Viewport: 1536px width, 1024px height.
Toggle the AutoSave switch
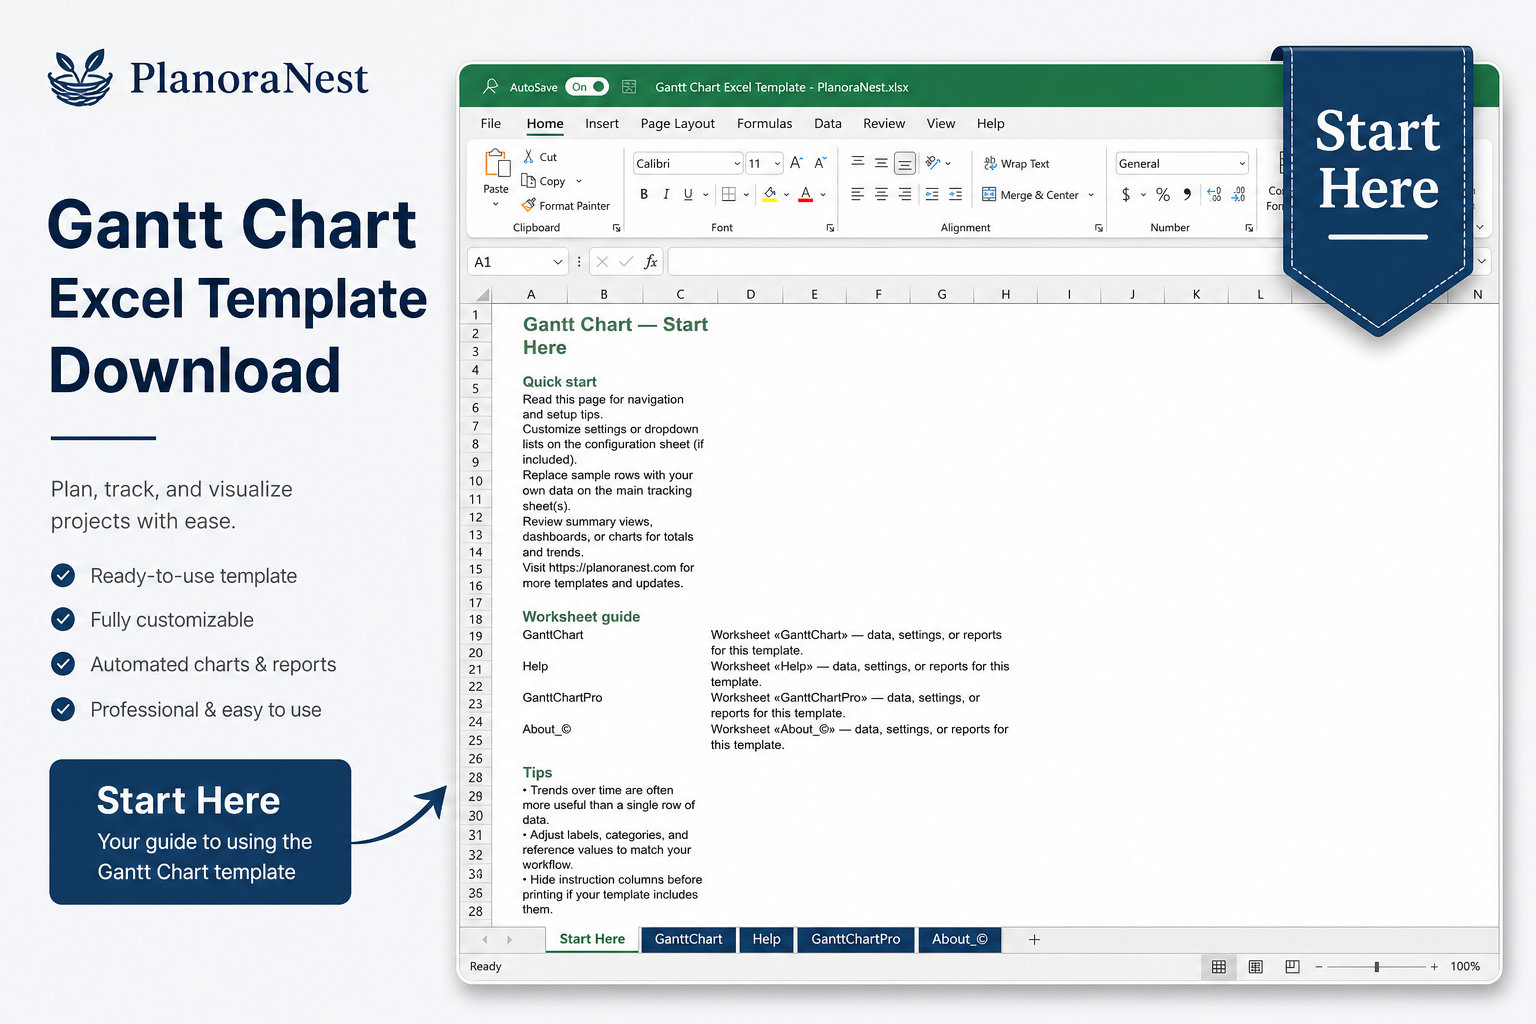[587, 87]
